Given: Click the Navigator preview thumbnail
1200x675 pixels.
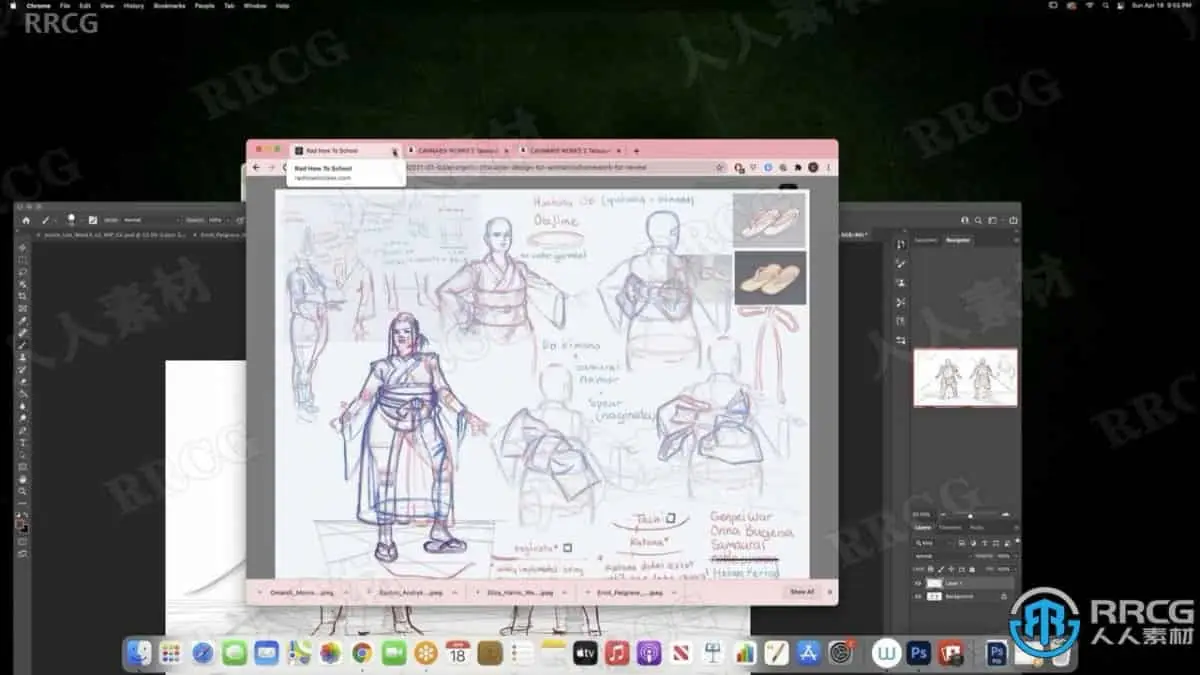Looking at the screenshot, I should (966, 377).
